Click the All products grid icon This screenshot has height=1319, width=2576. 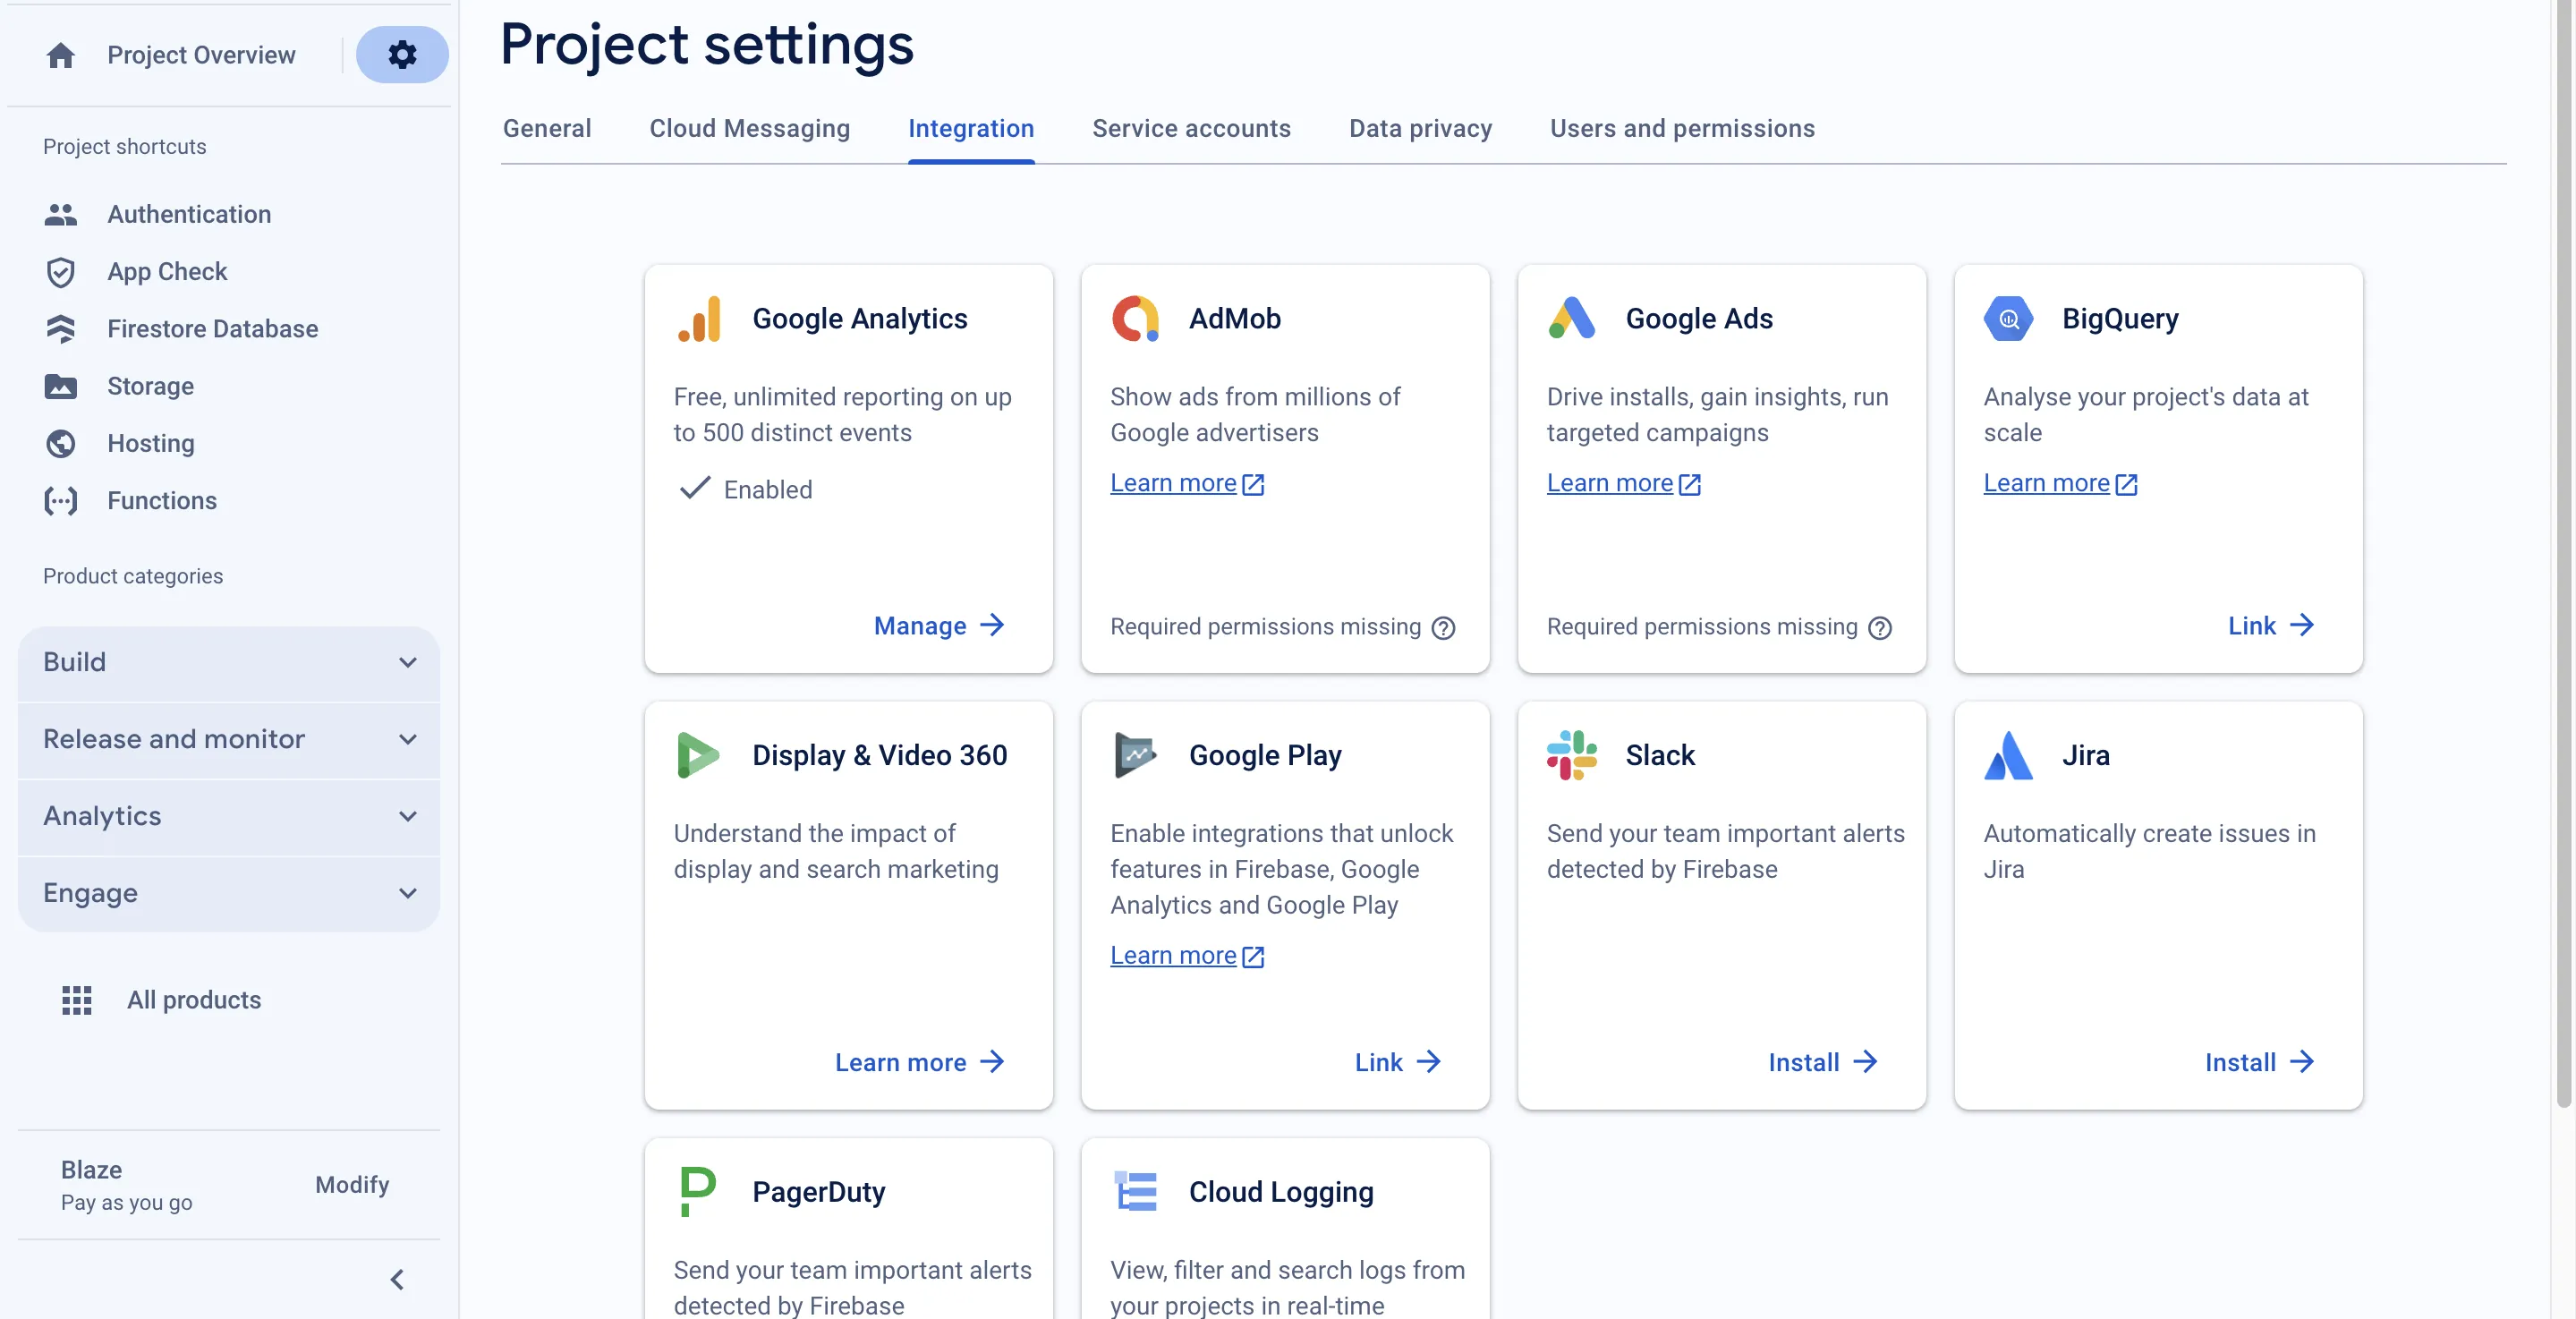tap(77, 1000)
